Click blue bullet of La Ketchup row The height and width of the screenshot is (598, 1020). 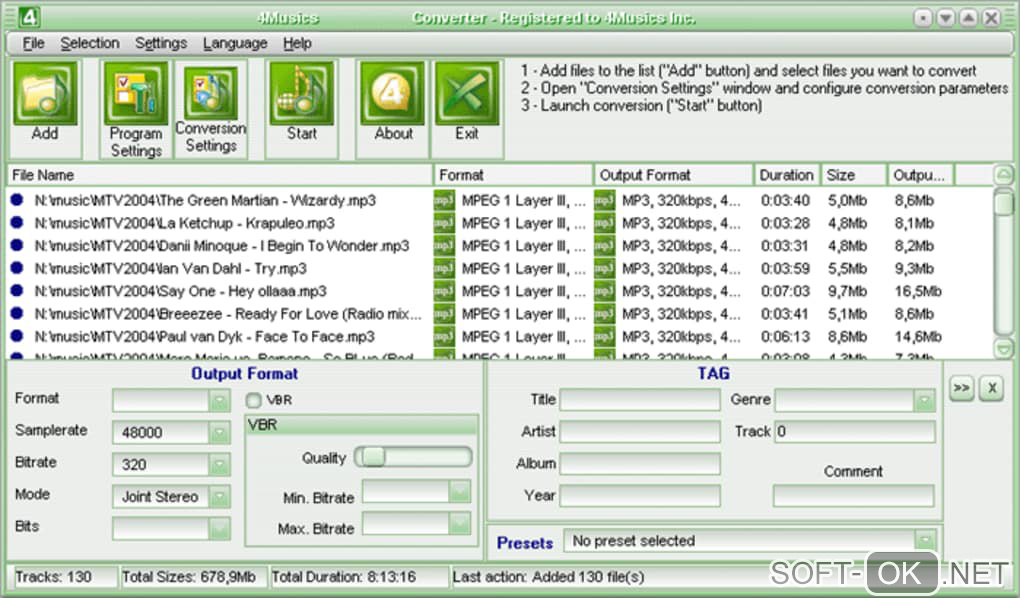(18, 223)
